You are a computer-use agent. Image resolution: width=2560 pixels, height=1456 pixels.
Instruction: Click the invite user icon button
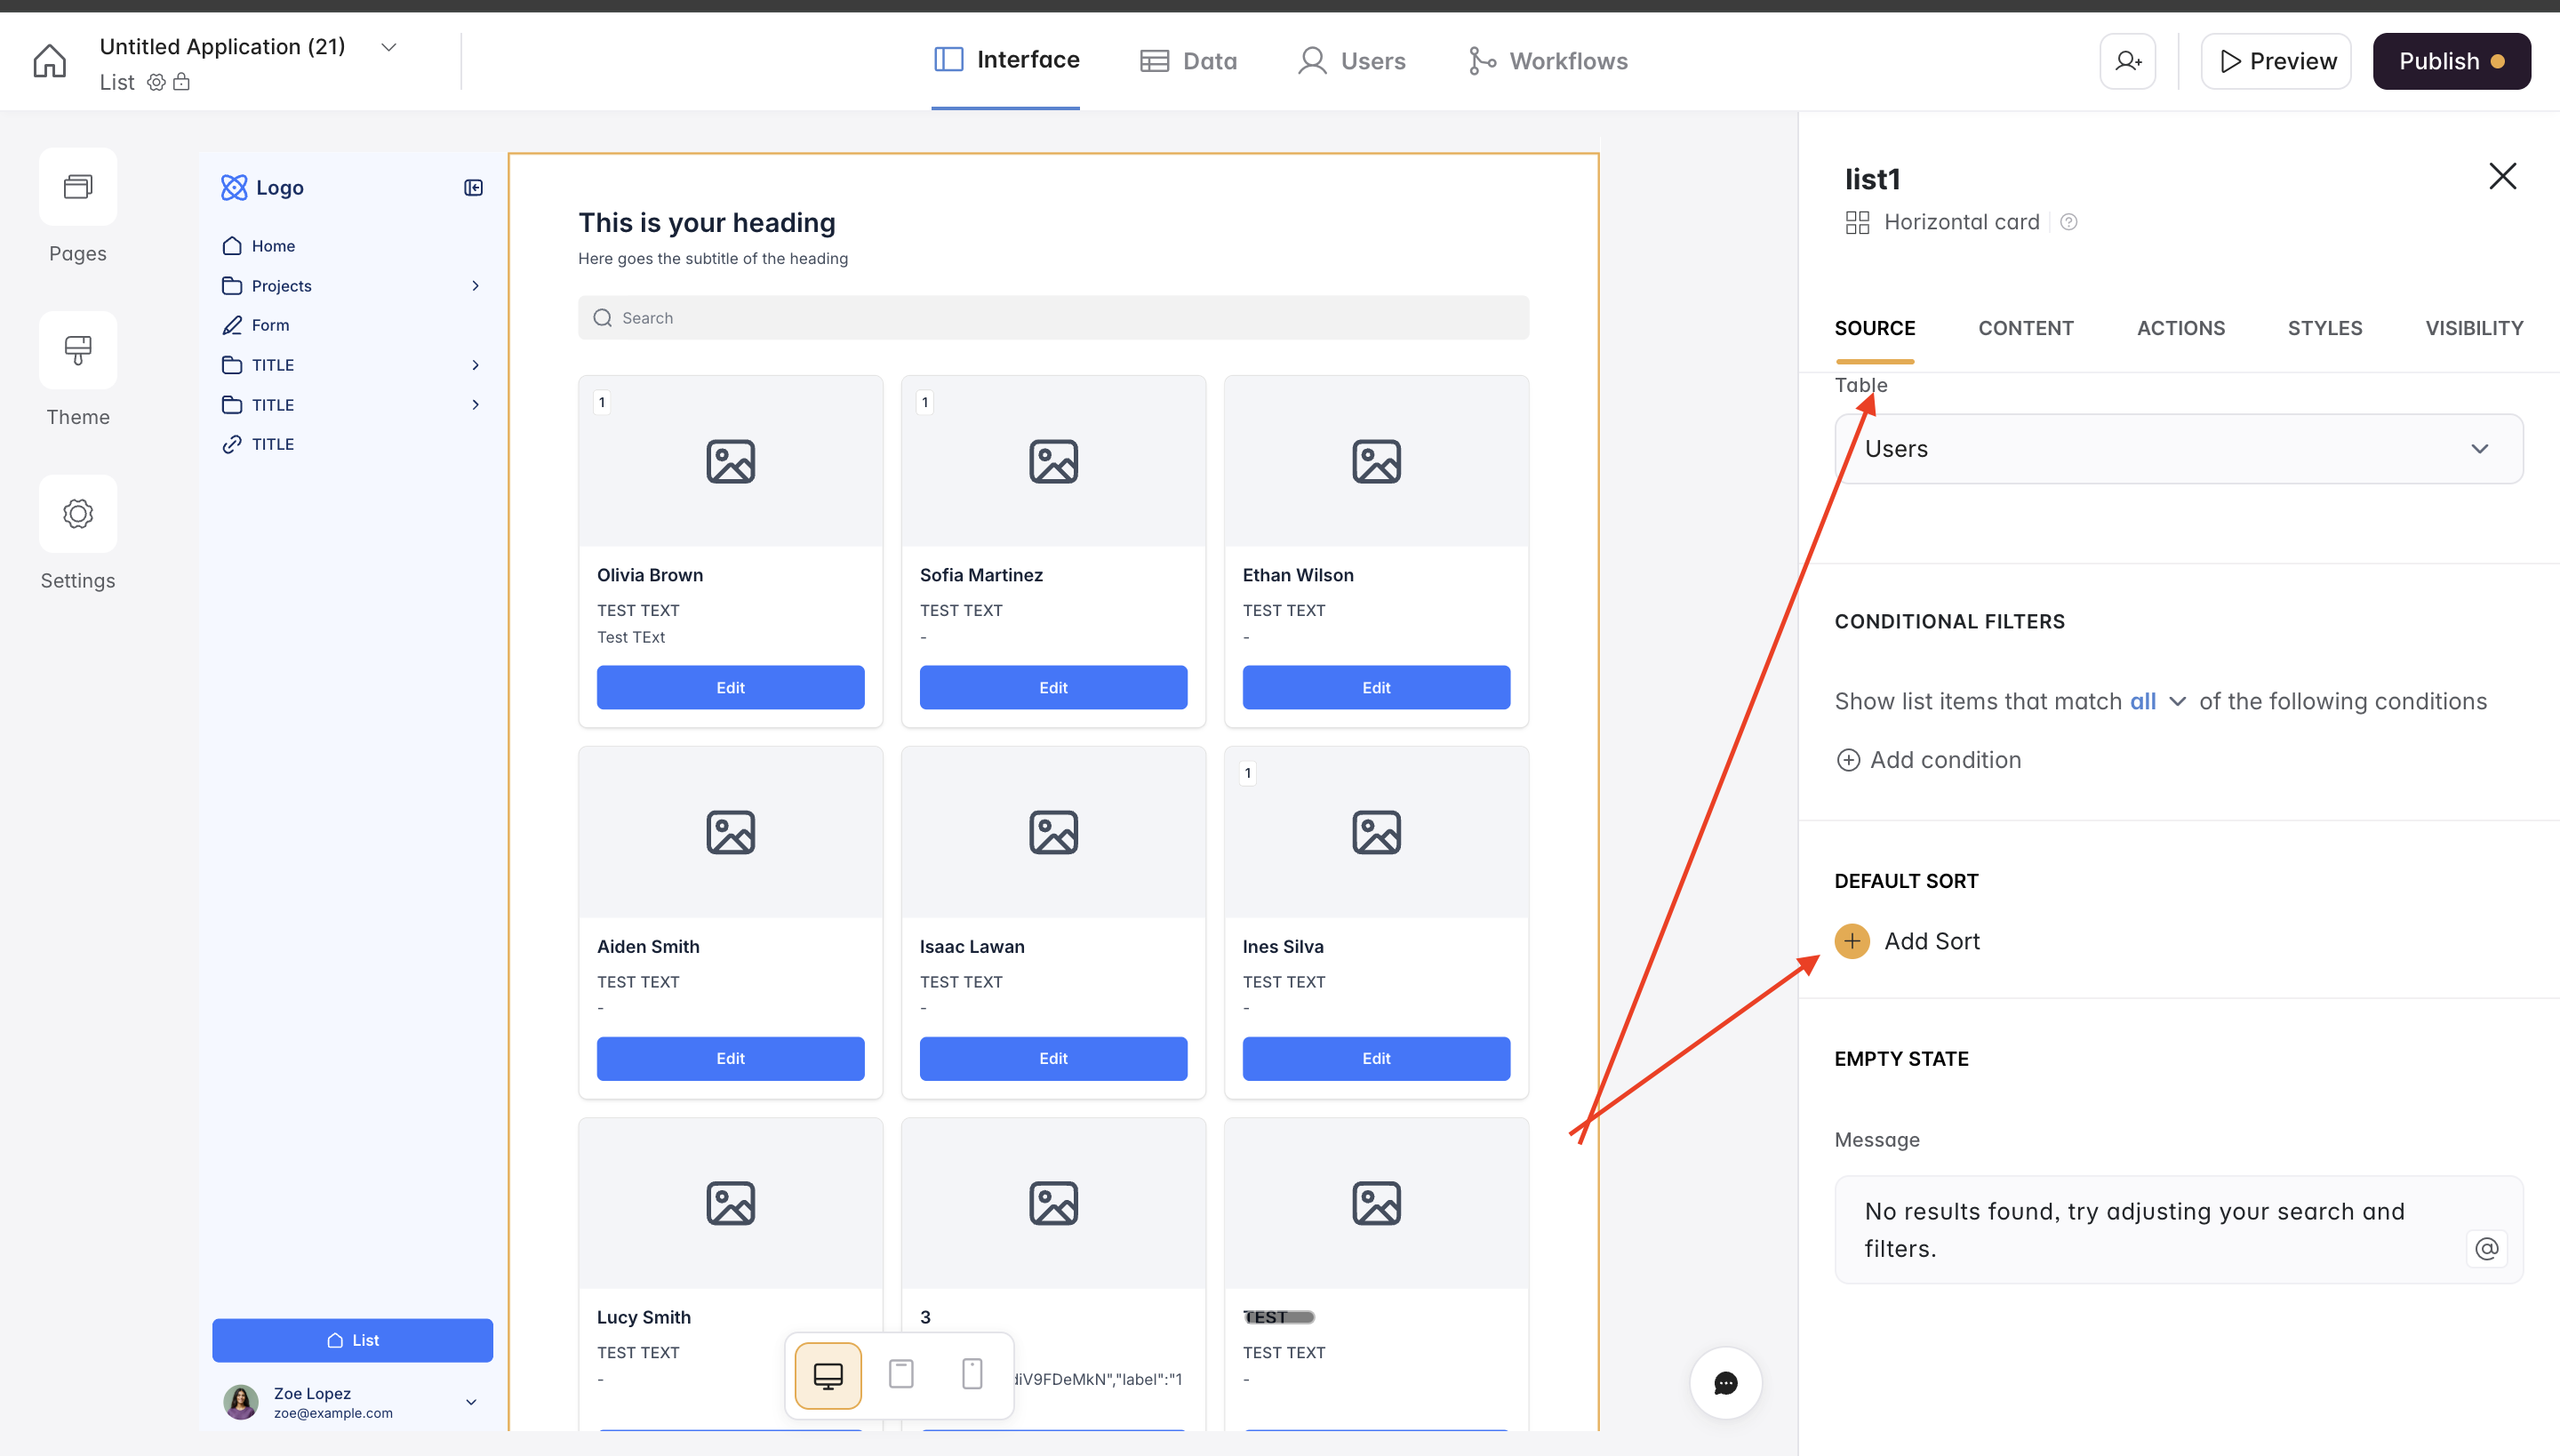(x=2127, y=61)
